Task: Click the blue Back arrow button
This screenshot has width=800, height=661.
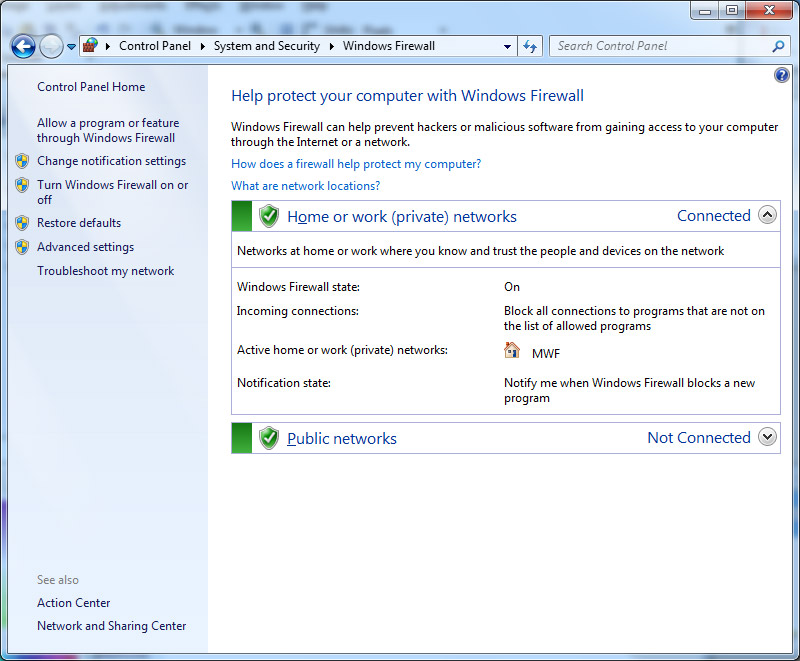Action: (x=23, y=46)
